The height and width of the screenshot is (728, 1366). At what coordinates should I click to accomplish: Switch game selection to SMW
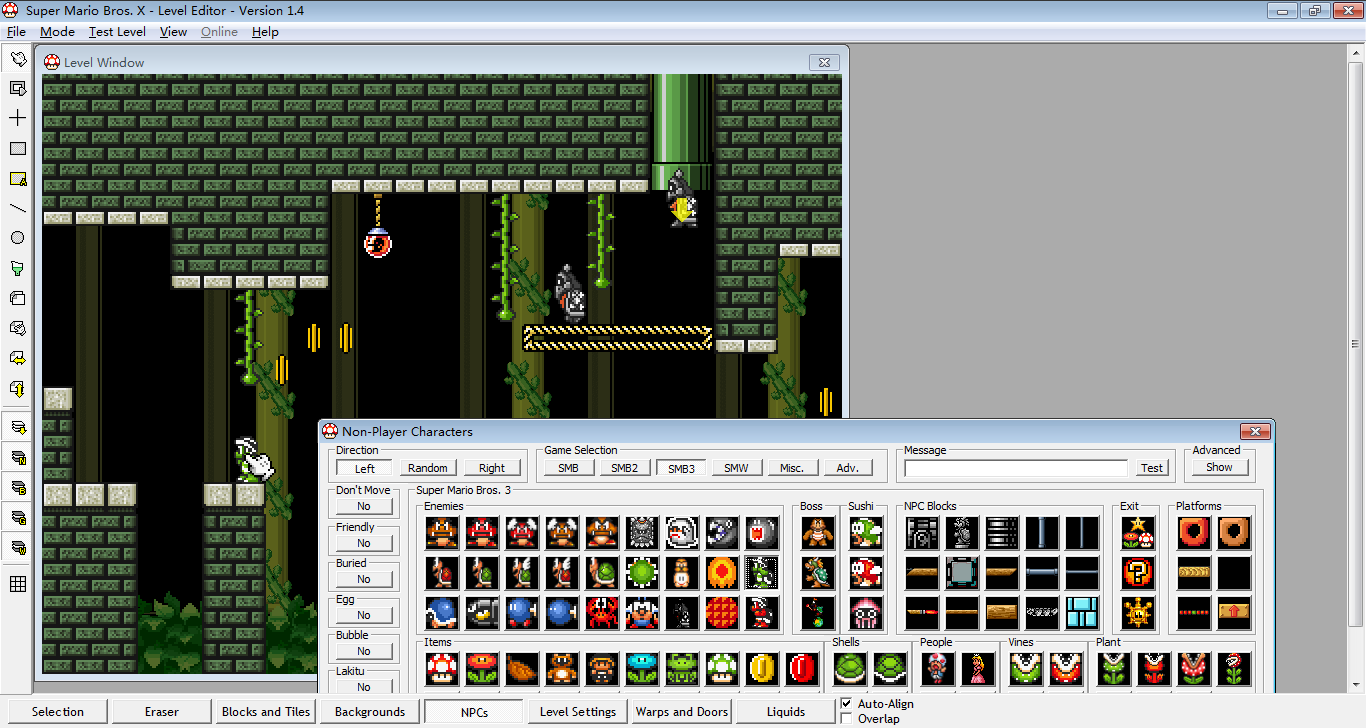click(736, 468)
